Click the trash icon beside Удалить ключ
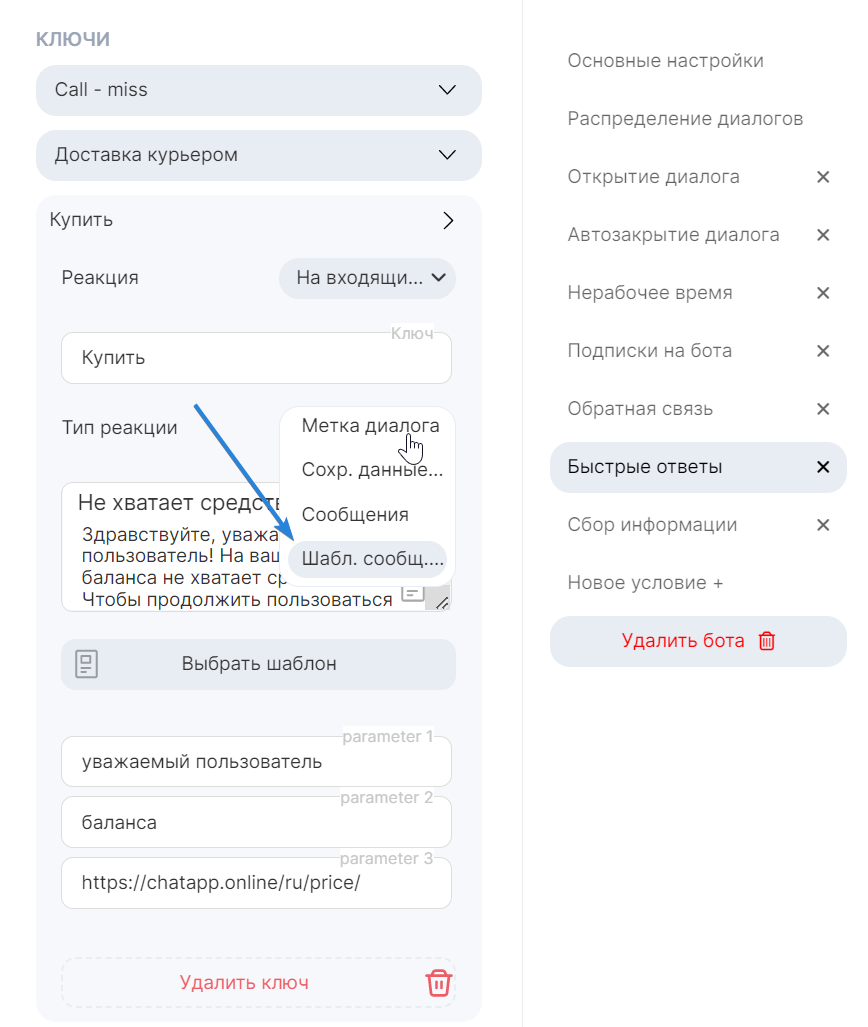The height and width of the screenshot is (1027, 868). [438, 983]
